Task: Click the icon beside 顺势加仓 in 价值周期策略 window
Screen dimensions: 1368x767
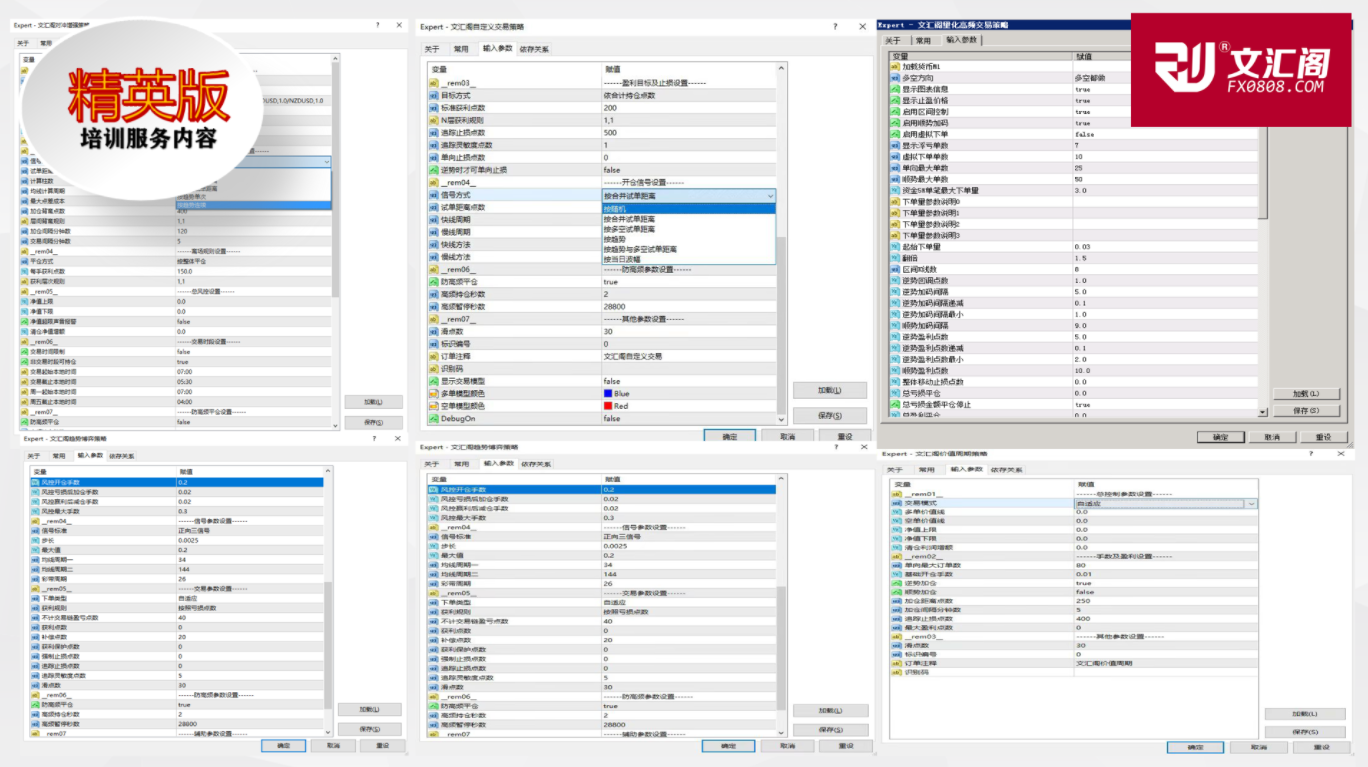Action: (895, 592)
